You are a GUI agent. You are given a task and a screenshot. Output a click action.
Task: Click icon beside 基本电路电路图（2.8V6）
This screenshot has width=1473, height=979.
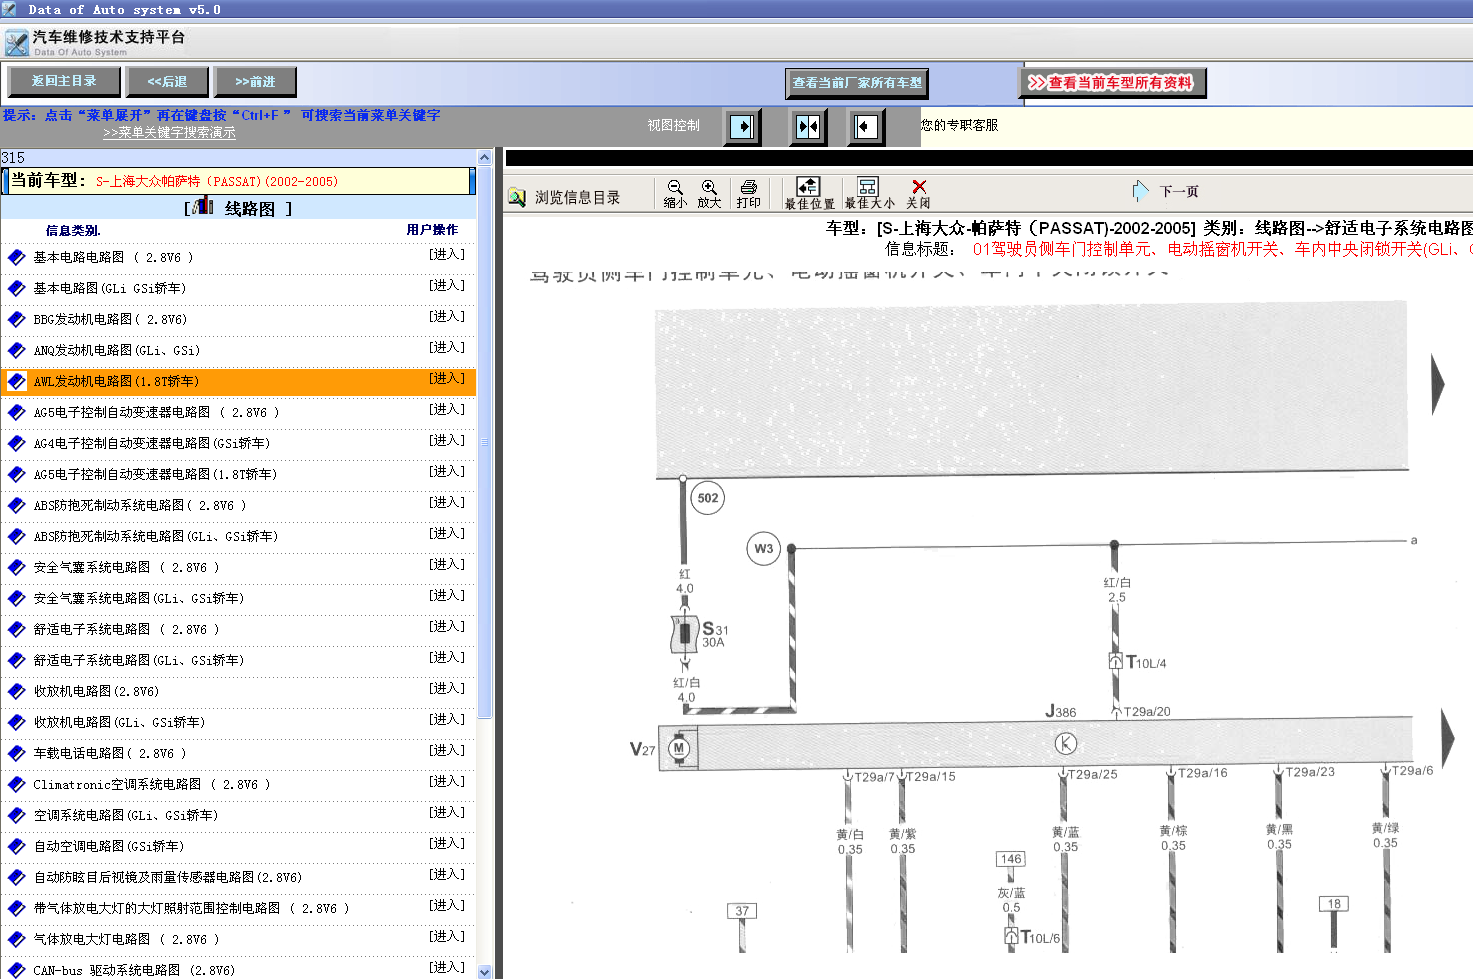16,257
